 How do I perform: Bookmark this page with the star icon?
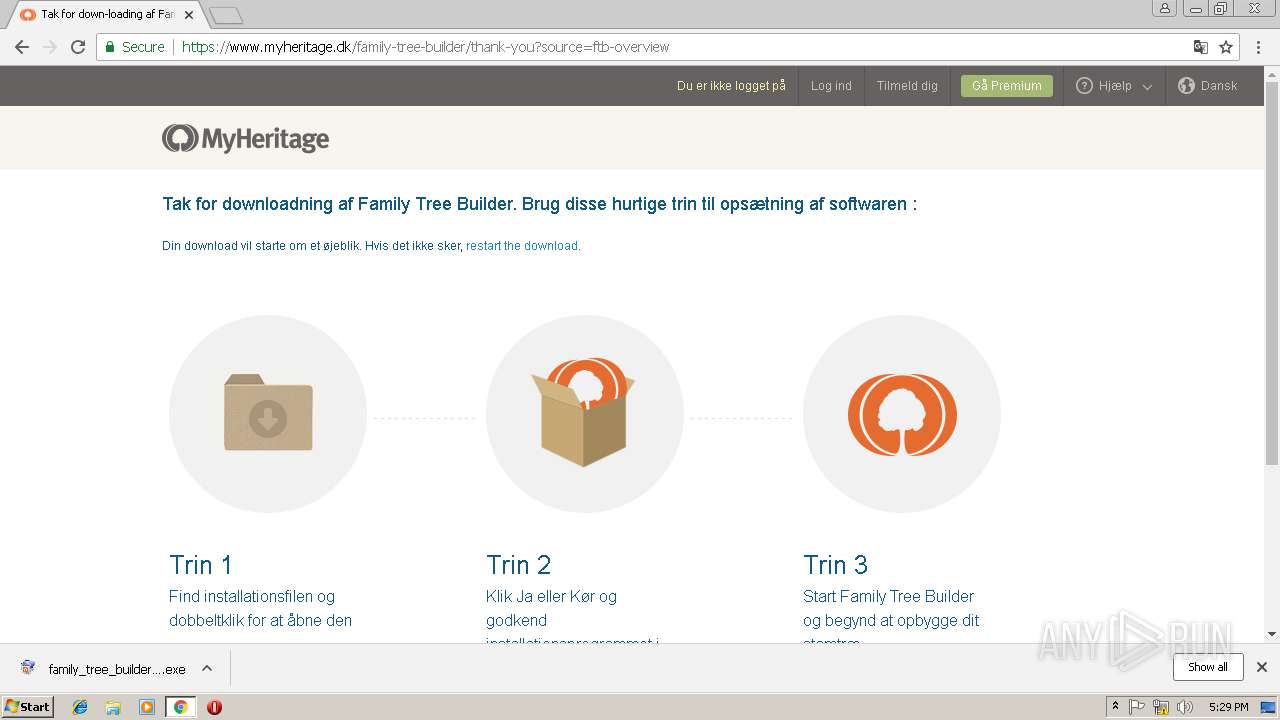(x=1226, y=47)
